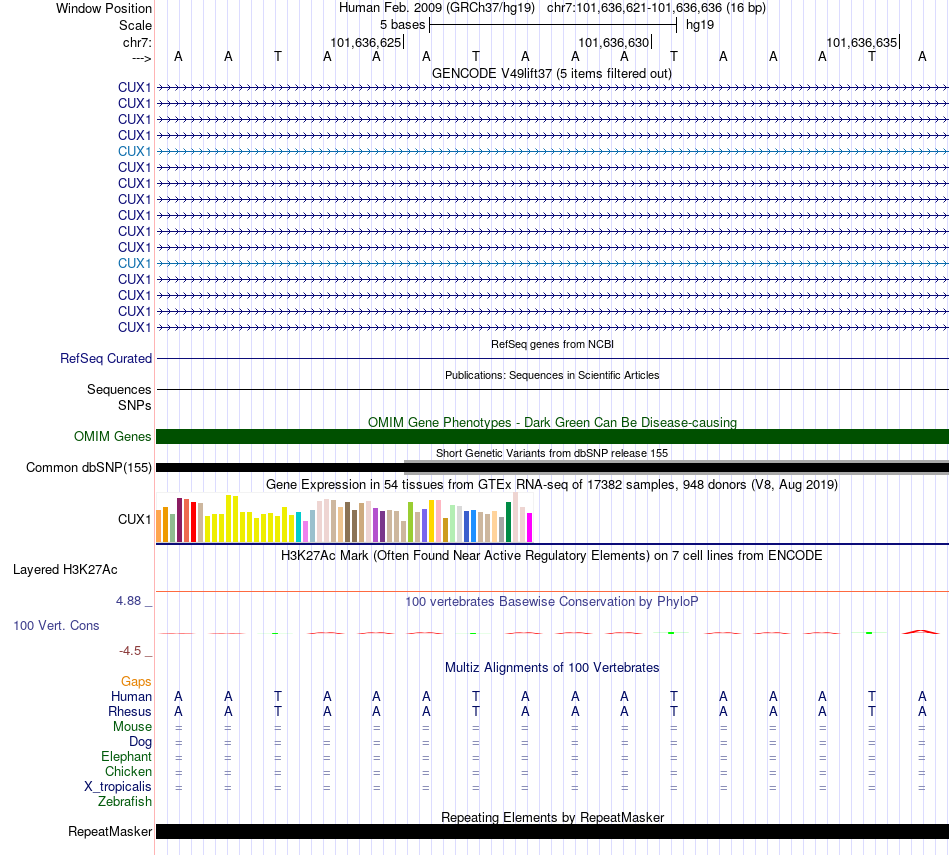
Task: Click the CUX1 label beside the GTEx bar chart
Action: [x=135, y=519]
